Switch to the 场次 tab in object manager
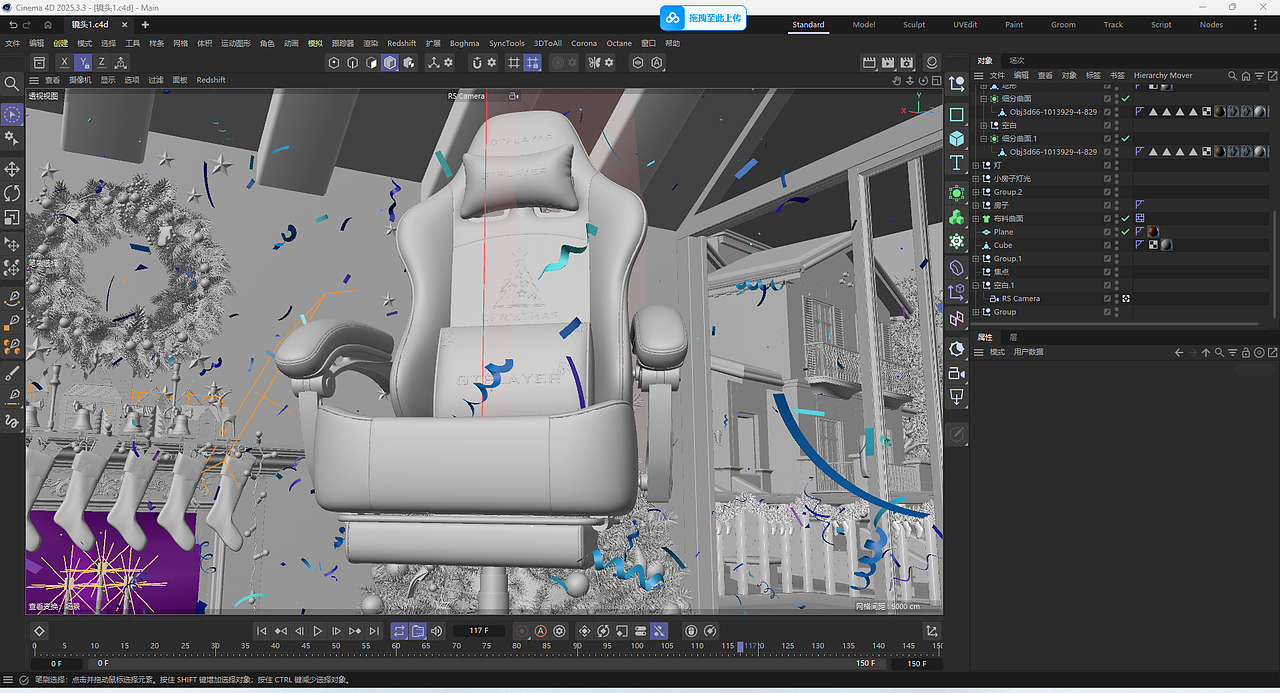The image size is (1280, 693). tap(1017, 61)
